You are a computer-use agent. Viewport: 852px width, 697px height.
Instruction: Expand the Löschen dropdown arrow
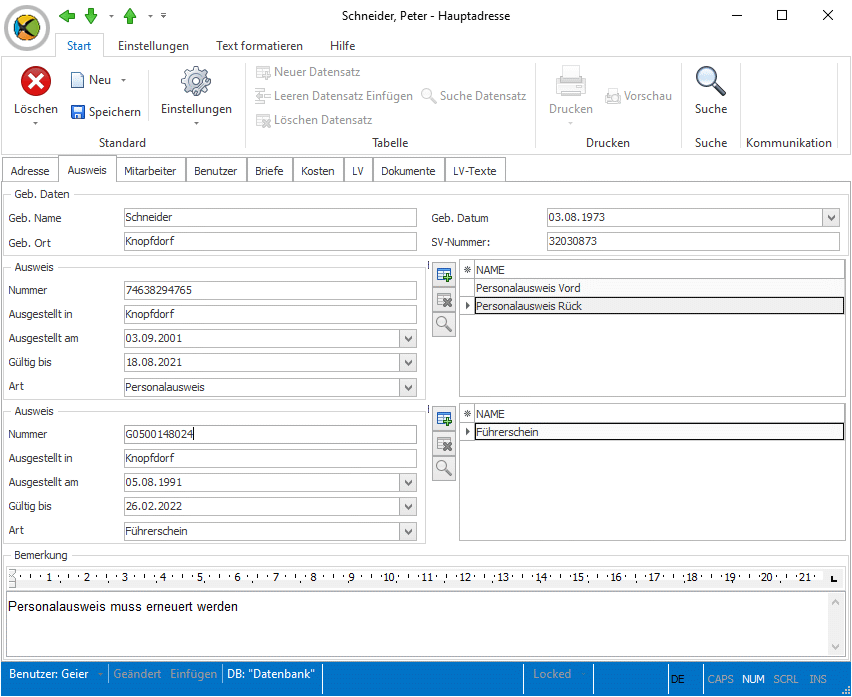[x=35, y=123]
